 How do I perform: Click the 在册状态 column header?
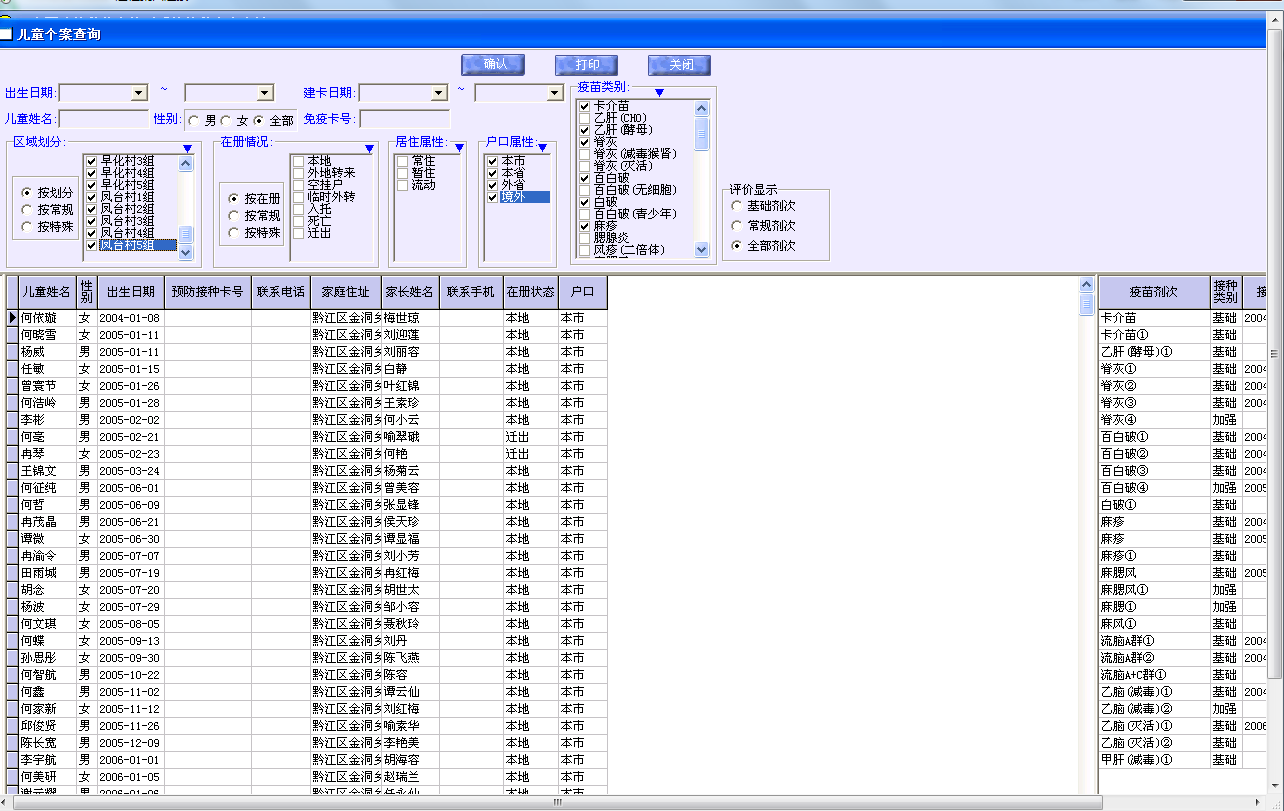pyautogui.click(x=530, y=293)
